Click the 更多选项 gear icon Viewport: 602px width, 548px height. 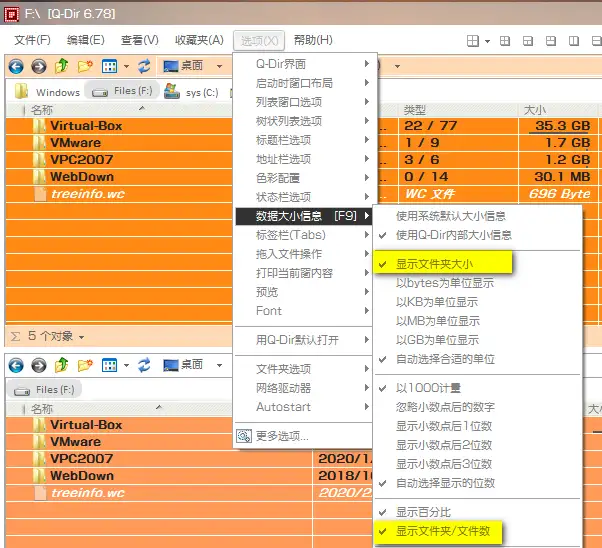(x=244, y=436)
